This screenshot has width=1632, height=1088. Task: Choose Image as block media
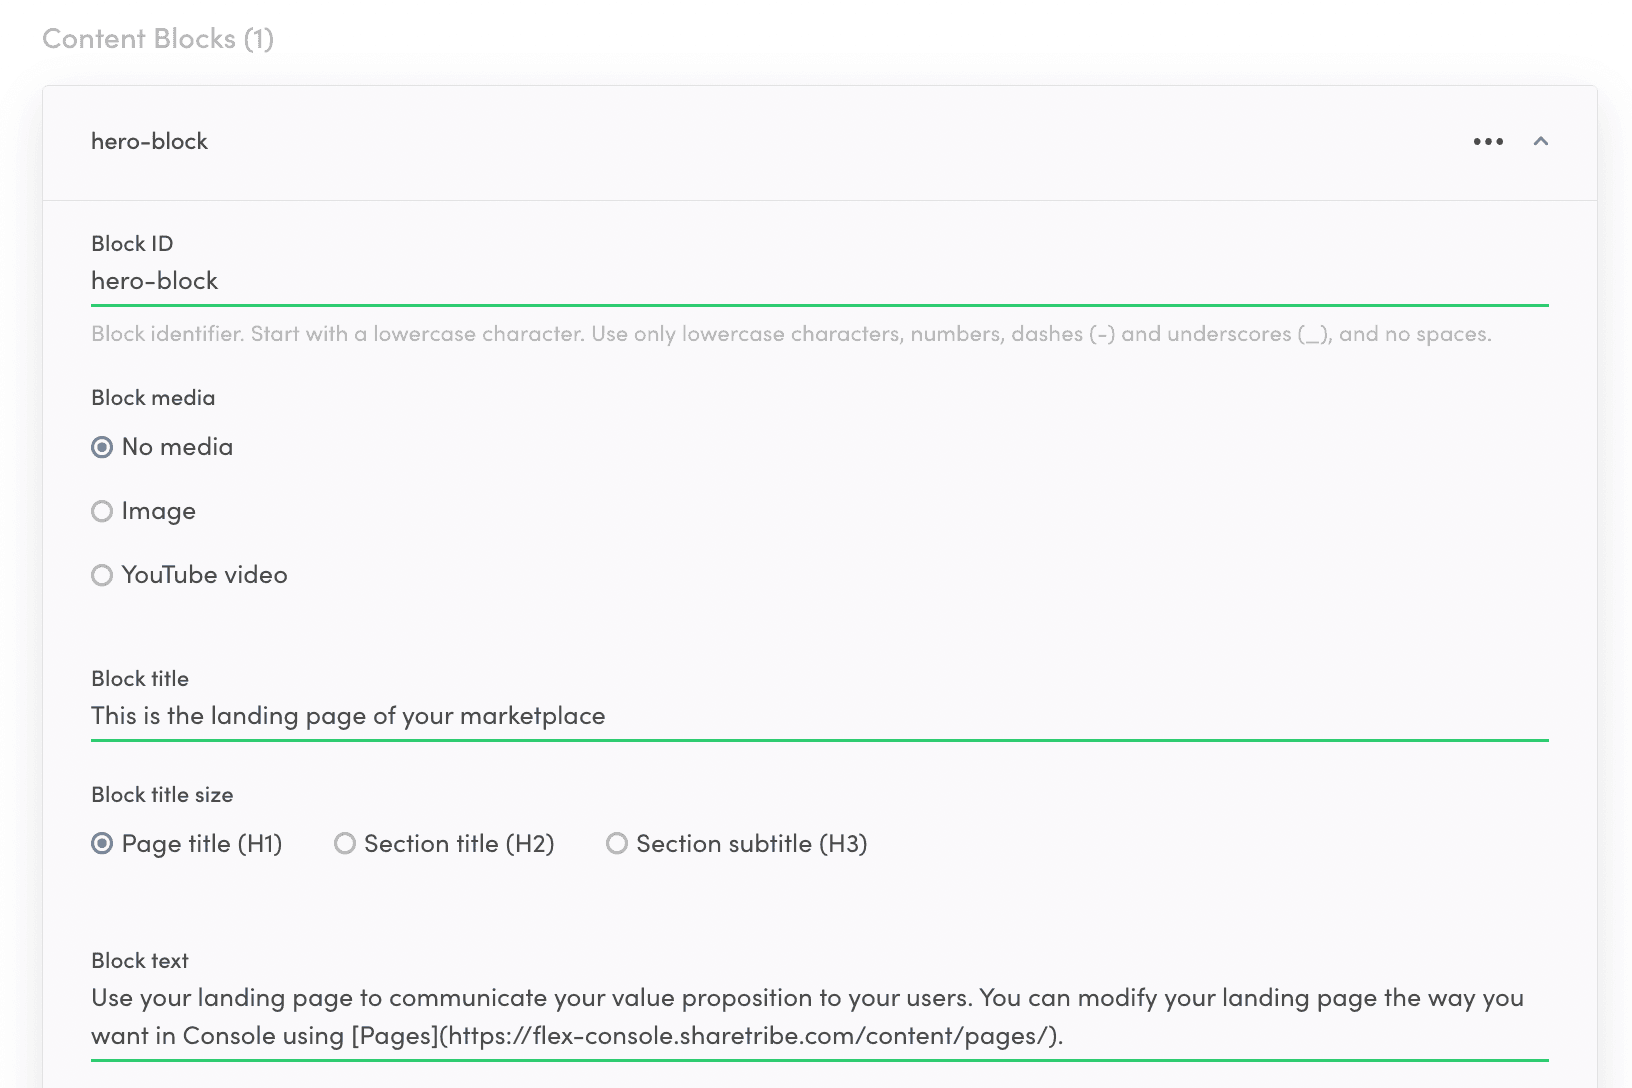coord(102,511)
